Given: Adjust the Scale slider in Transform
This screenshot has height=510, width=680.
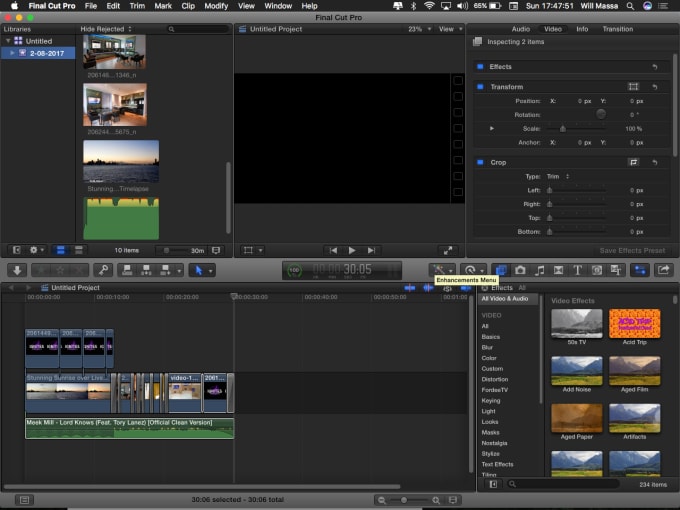Looking at the screenshot, I should click(562, 129).
